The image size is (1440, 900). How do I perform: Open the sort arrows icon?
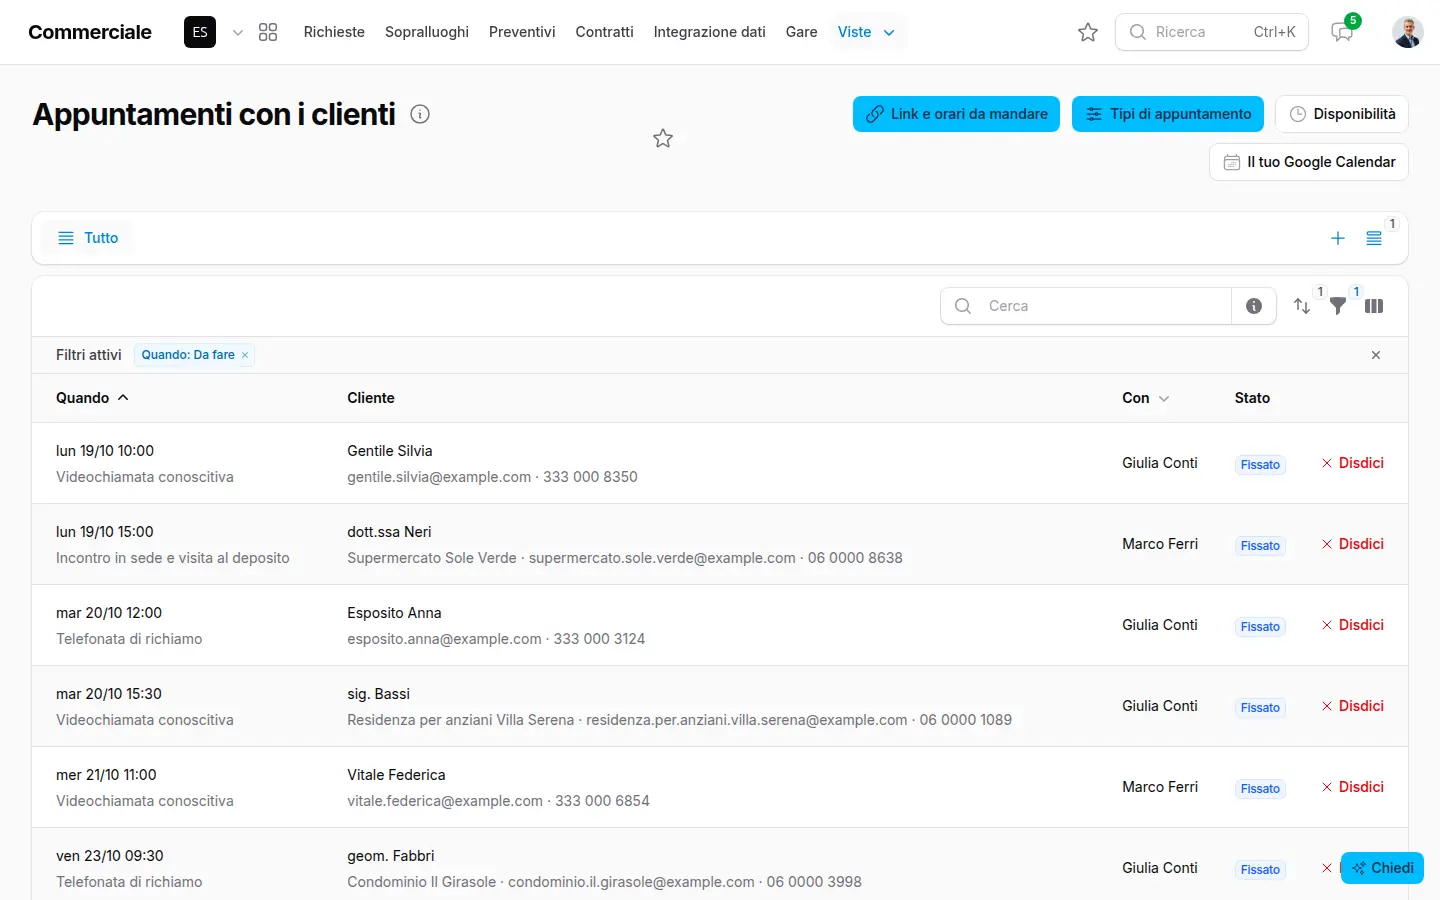[x=1302, y=306]
